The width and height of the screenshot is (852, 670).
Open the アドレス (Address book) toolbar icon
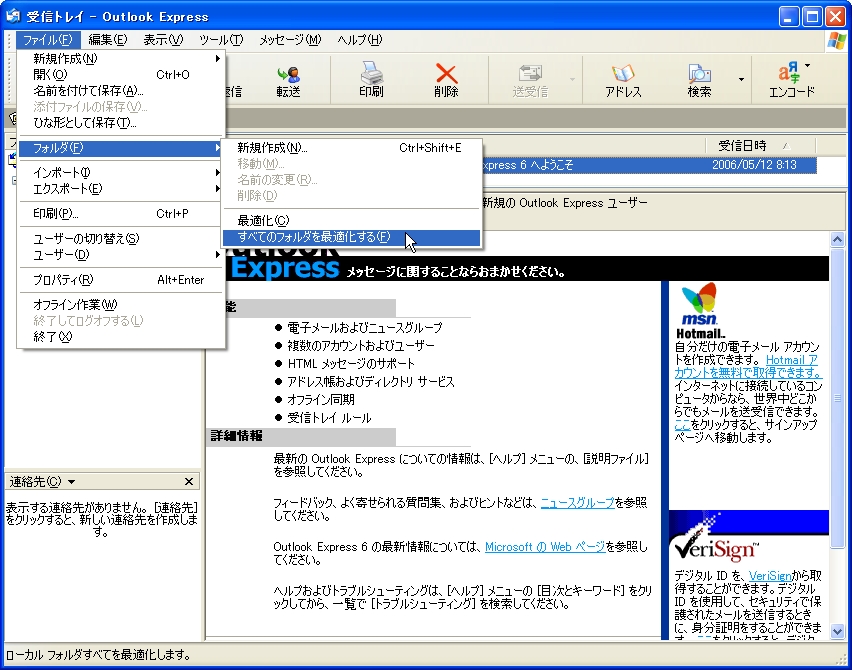[x=623, y=80]
